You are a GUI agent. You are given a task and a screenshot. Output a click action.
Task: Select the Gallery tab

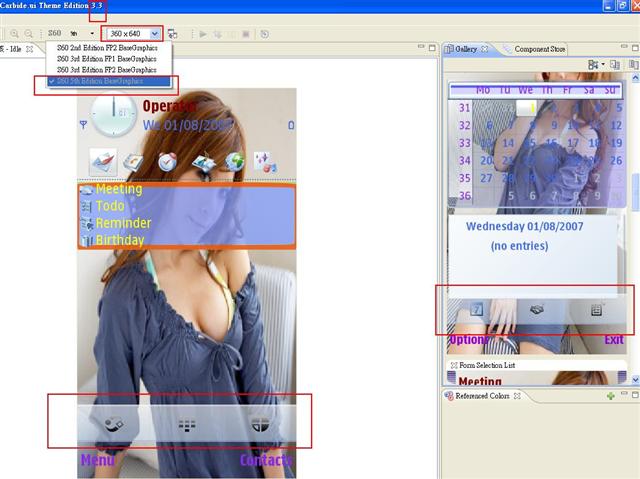465,49
